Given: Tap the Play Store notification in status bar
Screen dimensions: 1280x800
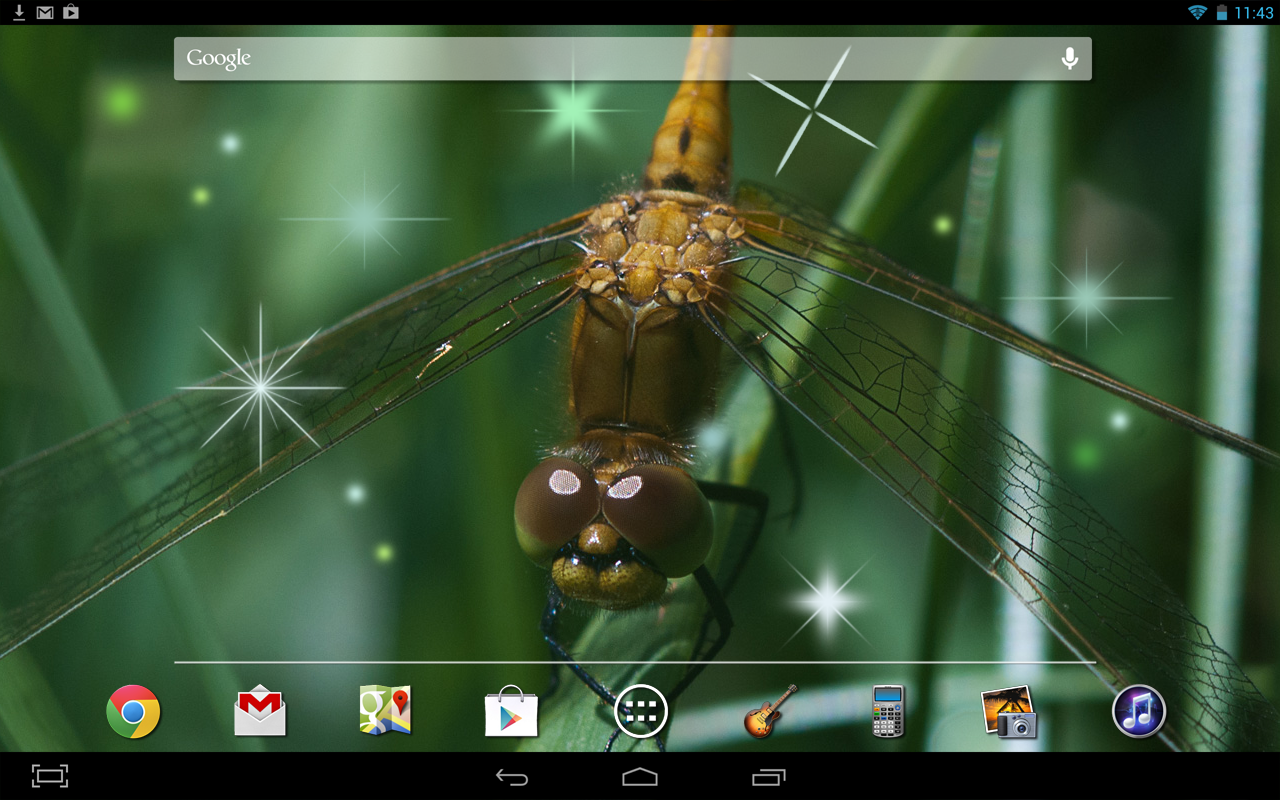Looking at the screenshot, I should point(71,12).
